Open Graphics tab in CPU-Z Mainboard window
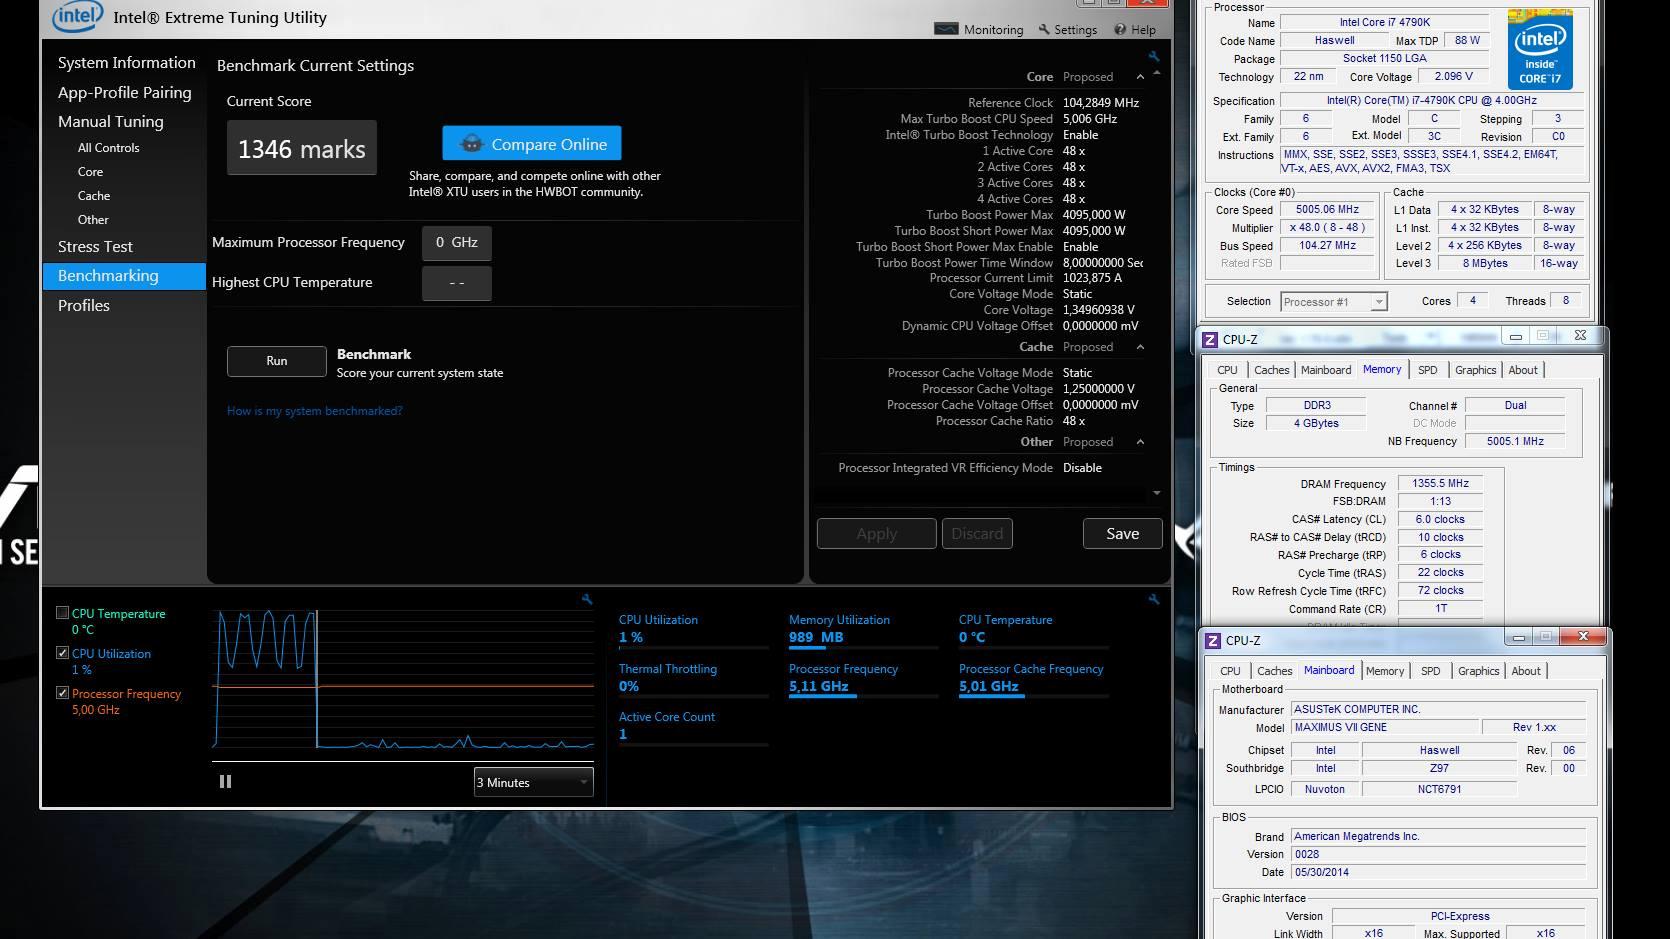 (1478, 671)
